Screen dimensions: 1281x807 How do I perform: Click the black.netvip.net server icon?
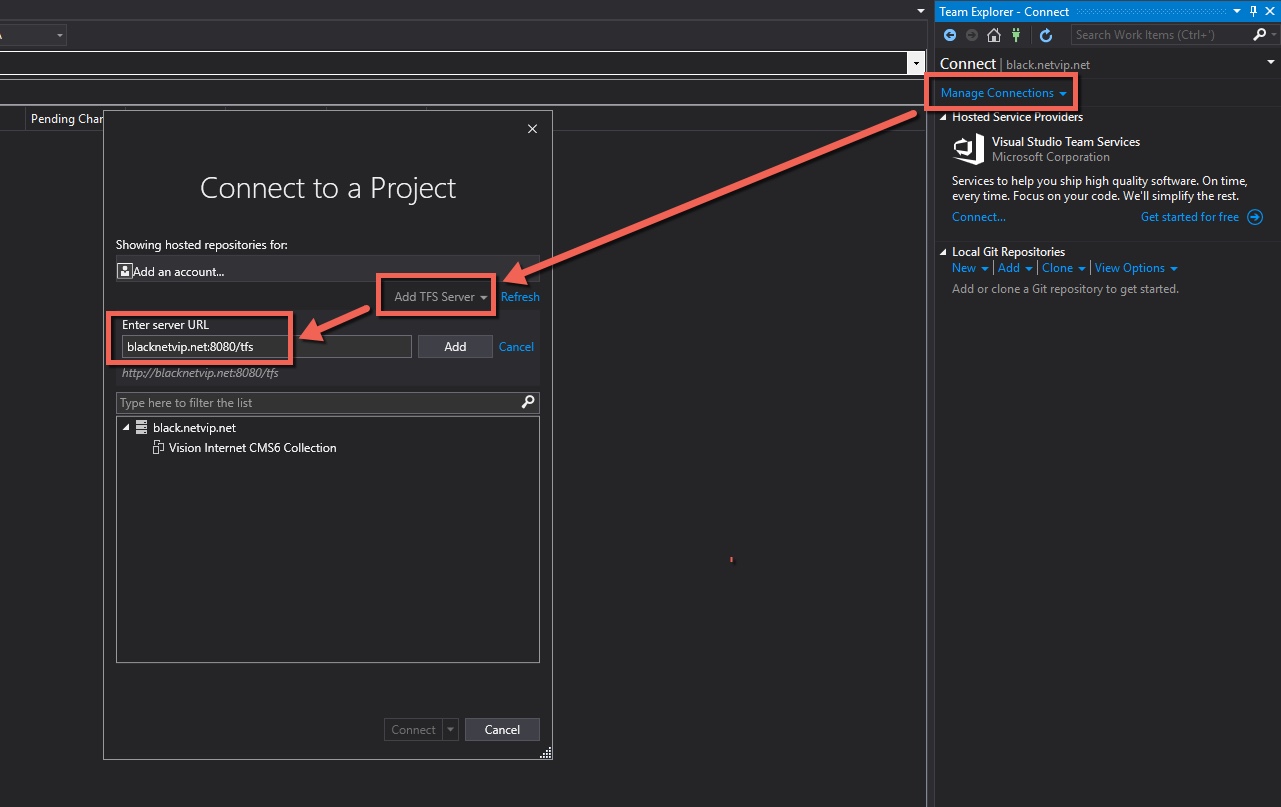click(141, 427)
